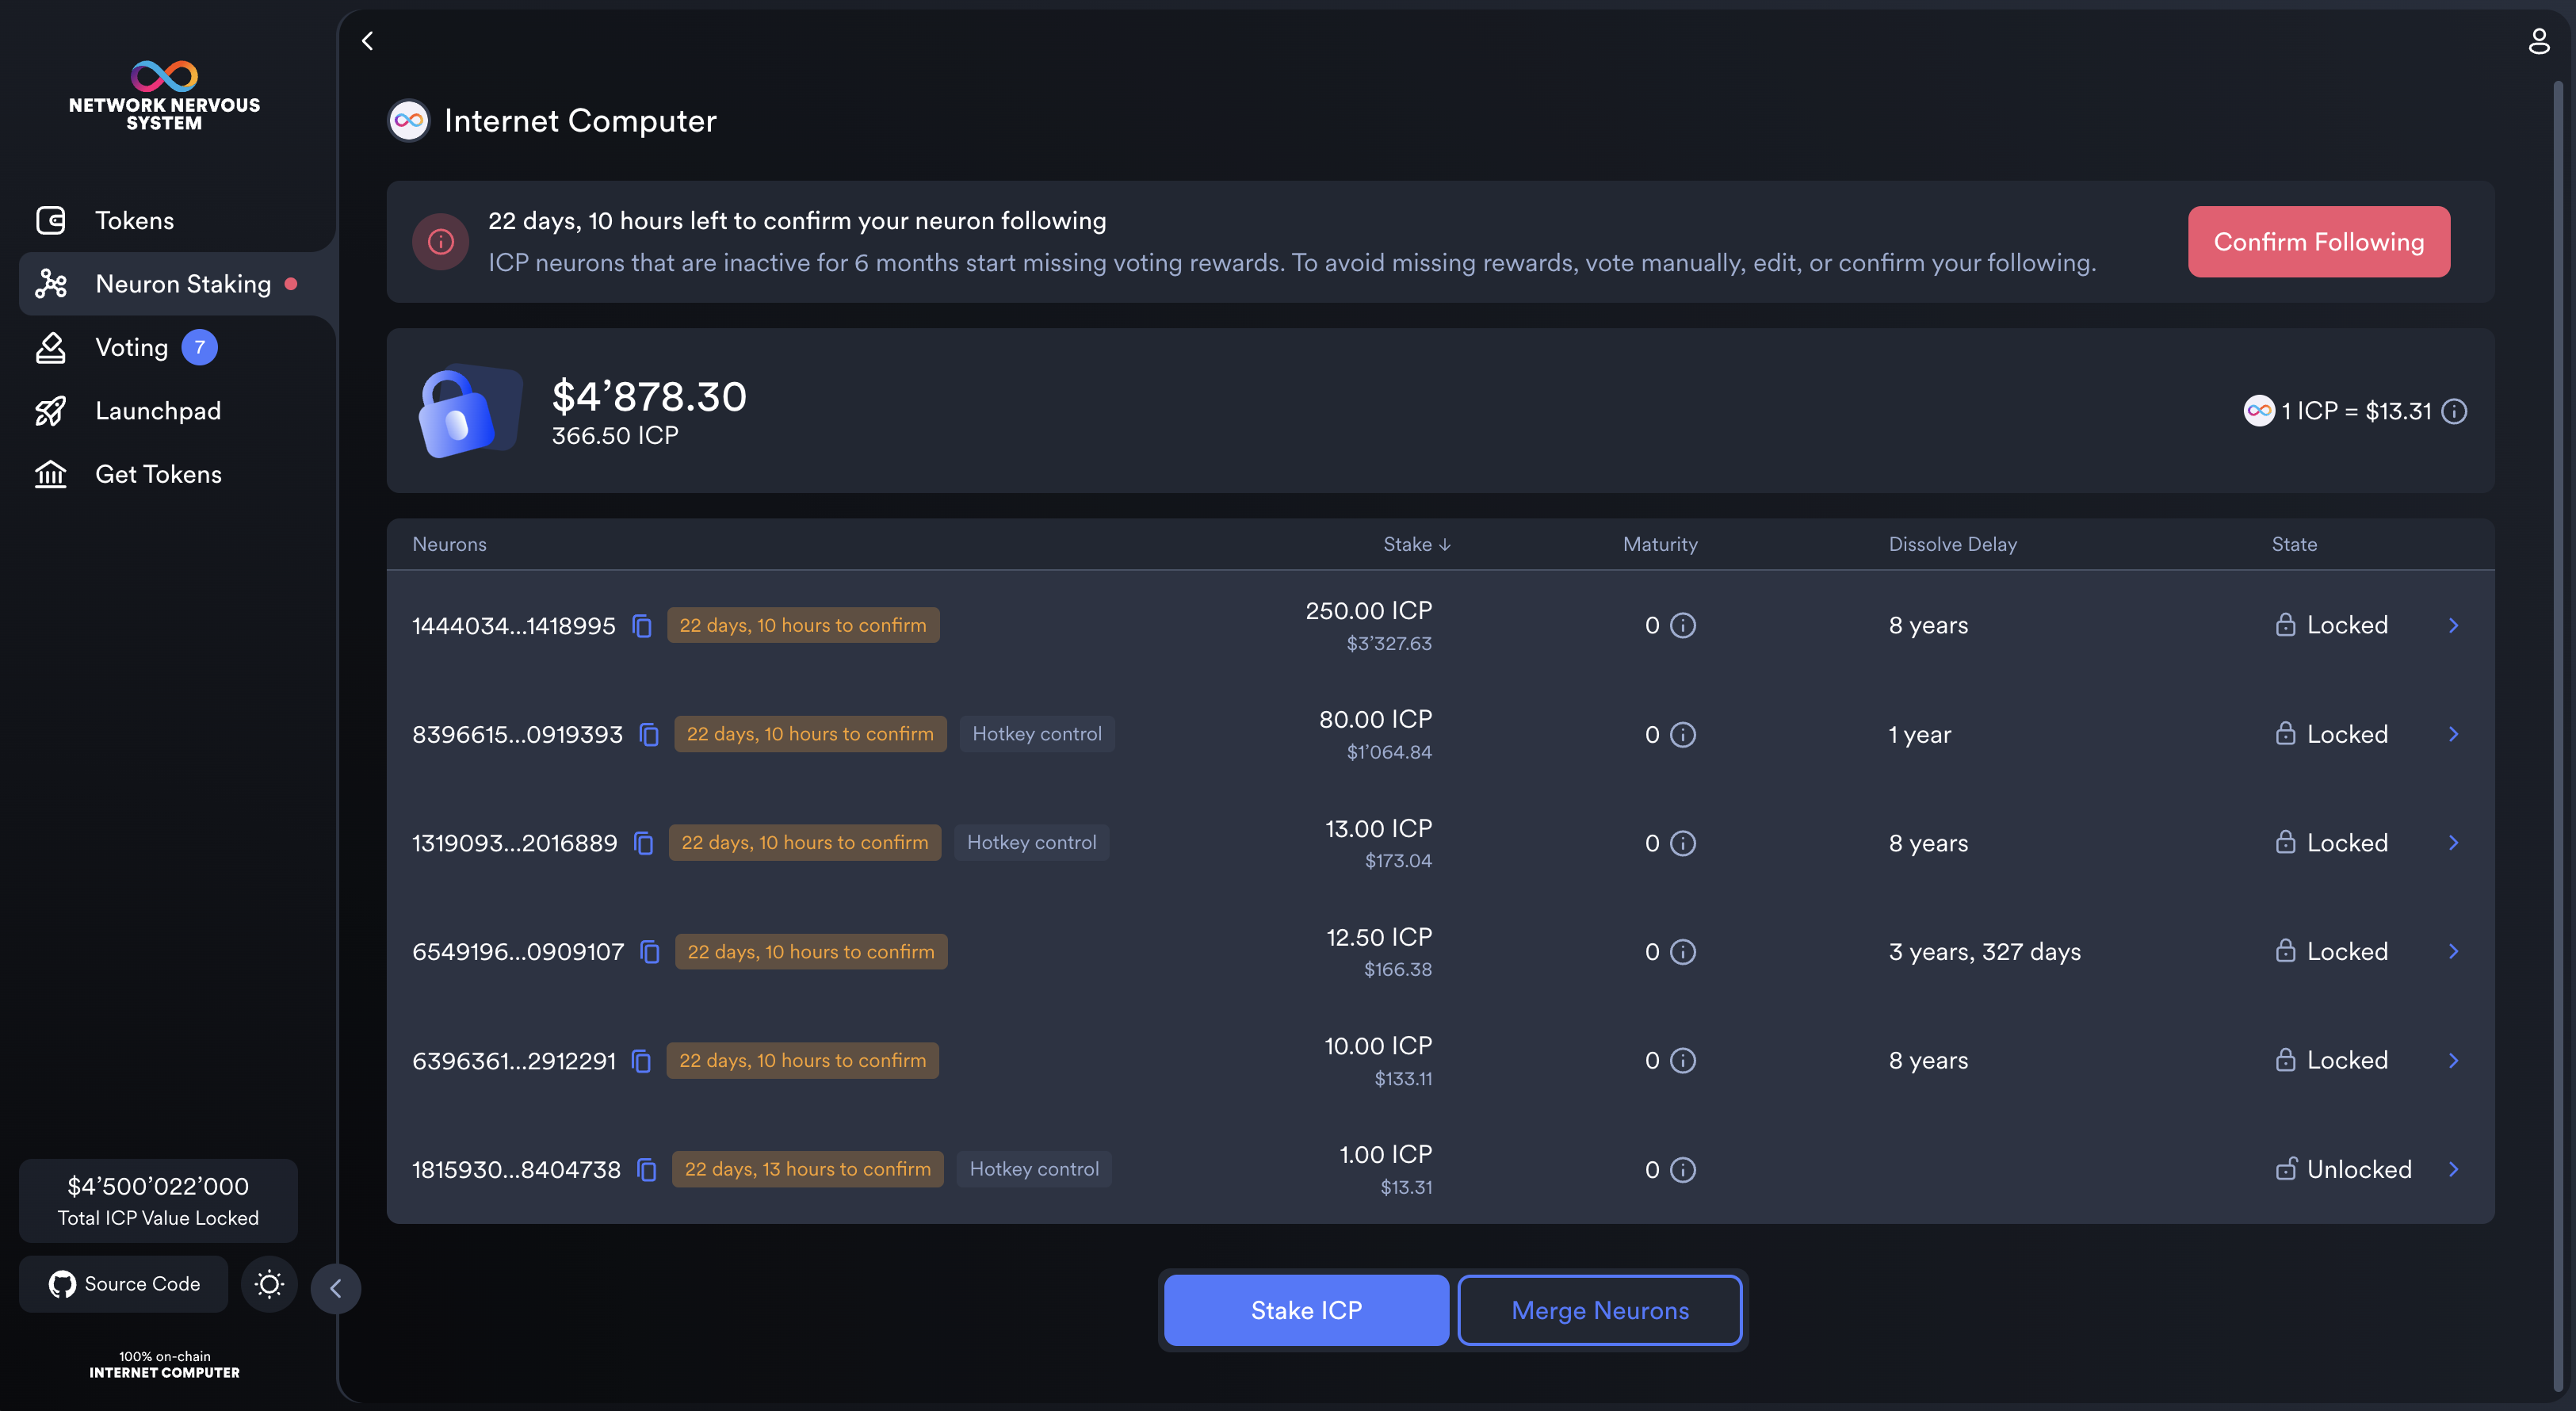Click the Launchpad rocket icon

click(x=51, y=411)
